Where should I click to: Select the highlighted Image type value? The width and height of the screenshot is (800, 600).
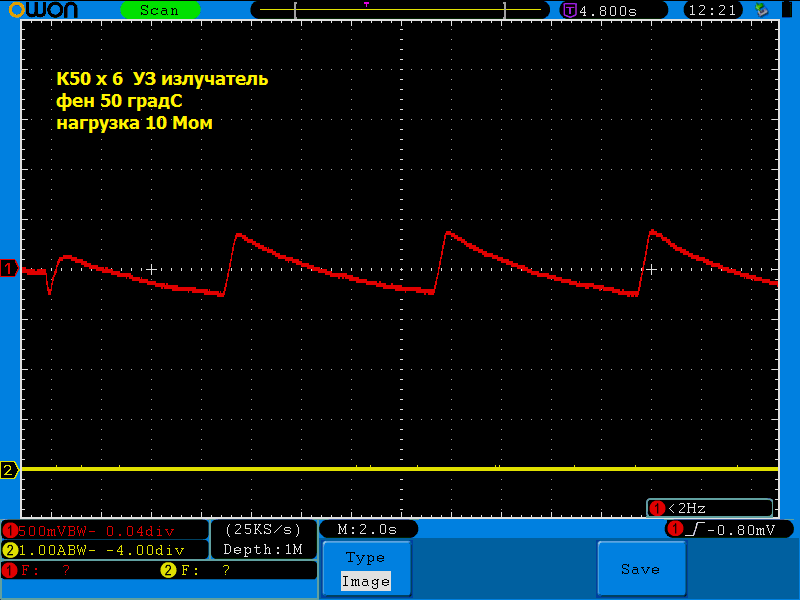point(365,581)
